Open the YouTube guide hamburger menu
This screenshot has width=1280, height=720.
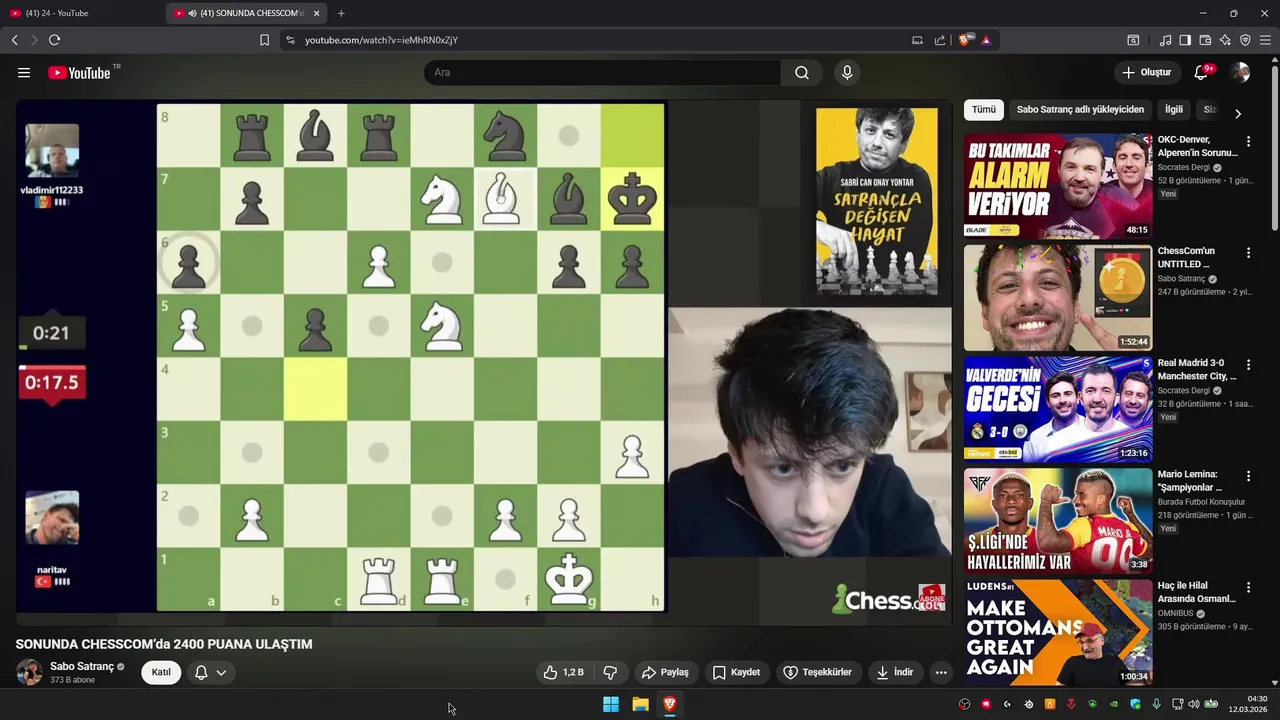click(x=24, y=72)
